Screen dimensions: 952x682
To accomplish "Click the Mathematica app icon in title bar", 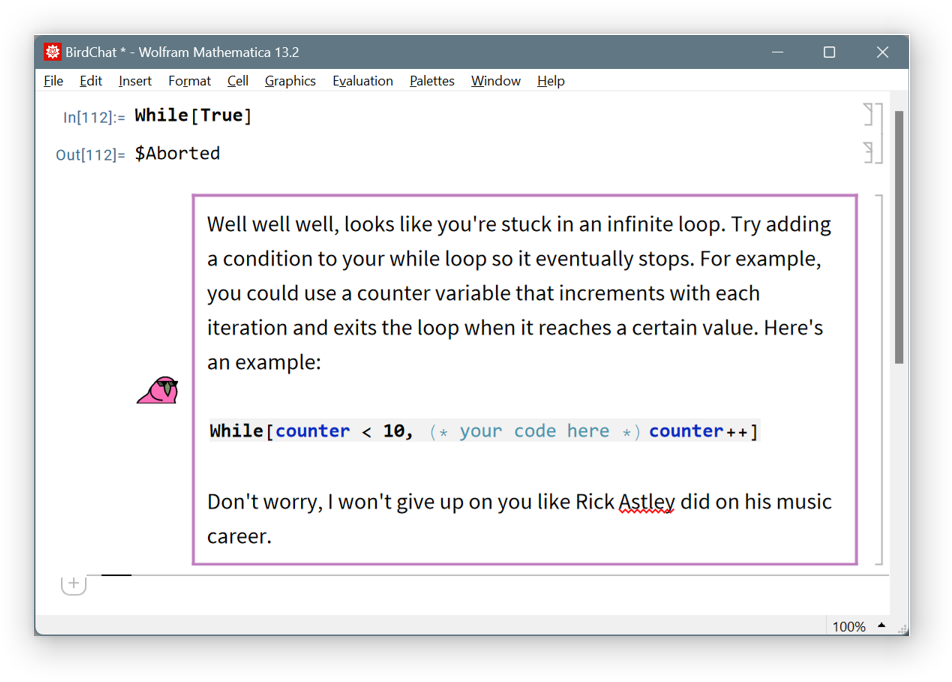I will point(53,52).
